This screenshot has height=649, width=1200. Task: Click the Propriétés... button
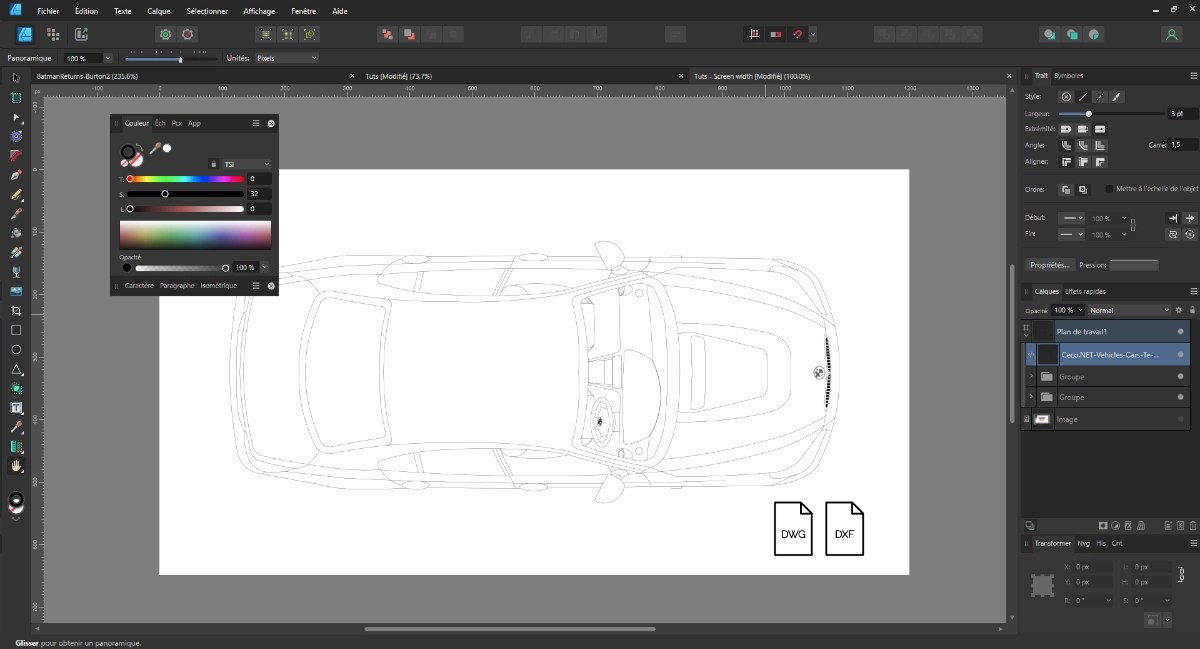(1051, 265)
